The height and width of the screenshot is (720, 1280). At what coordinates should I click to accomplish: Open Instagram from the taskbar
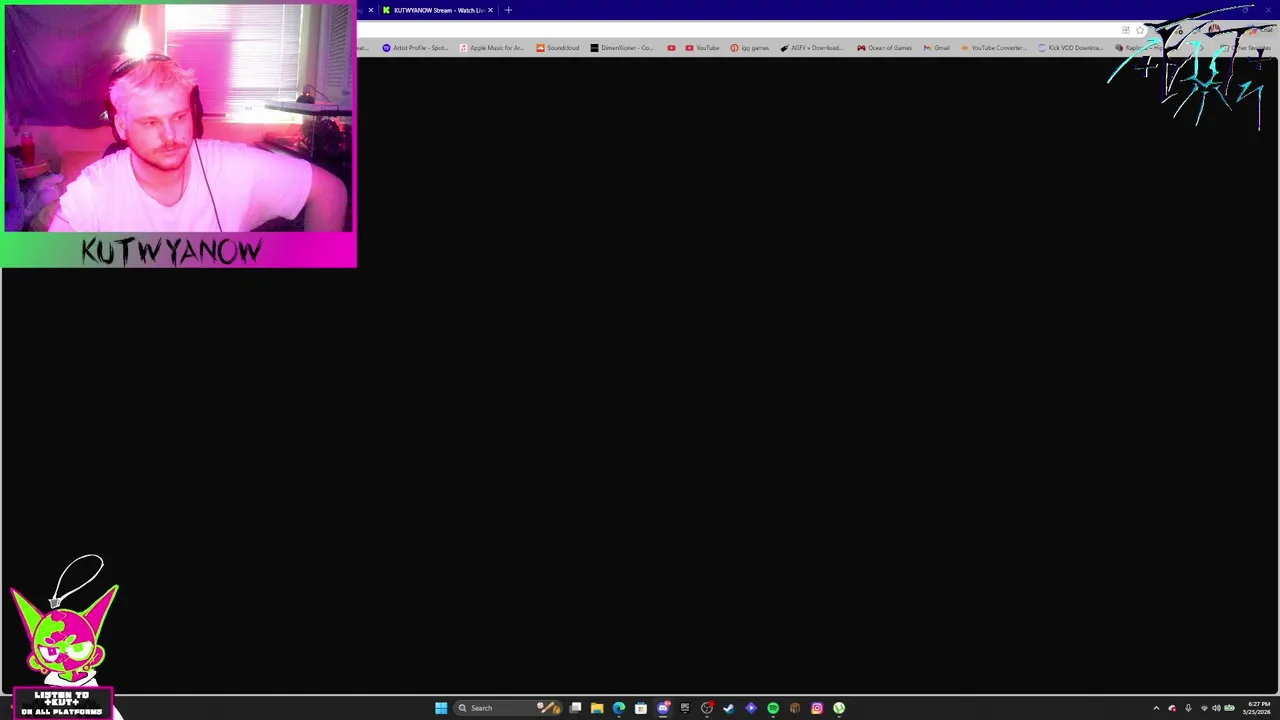tap(817, 708)
